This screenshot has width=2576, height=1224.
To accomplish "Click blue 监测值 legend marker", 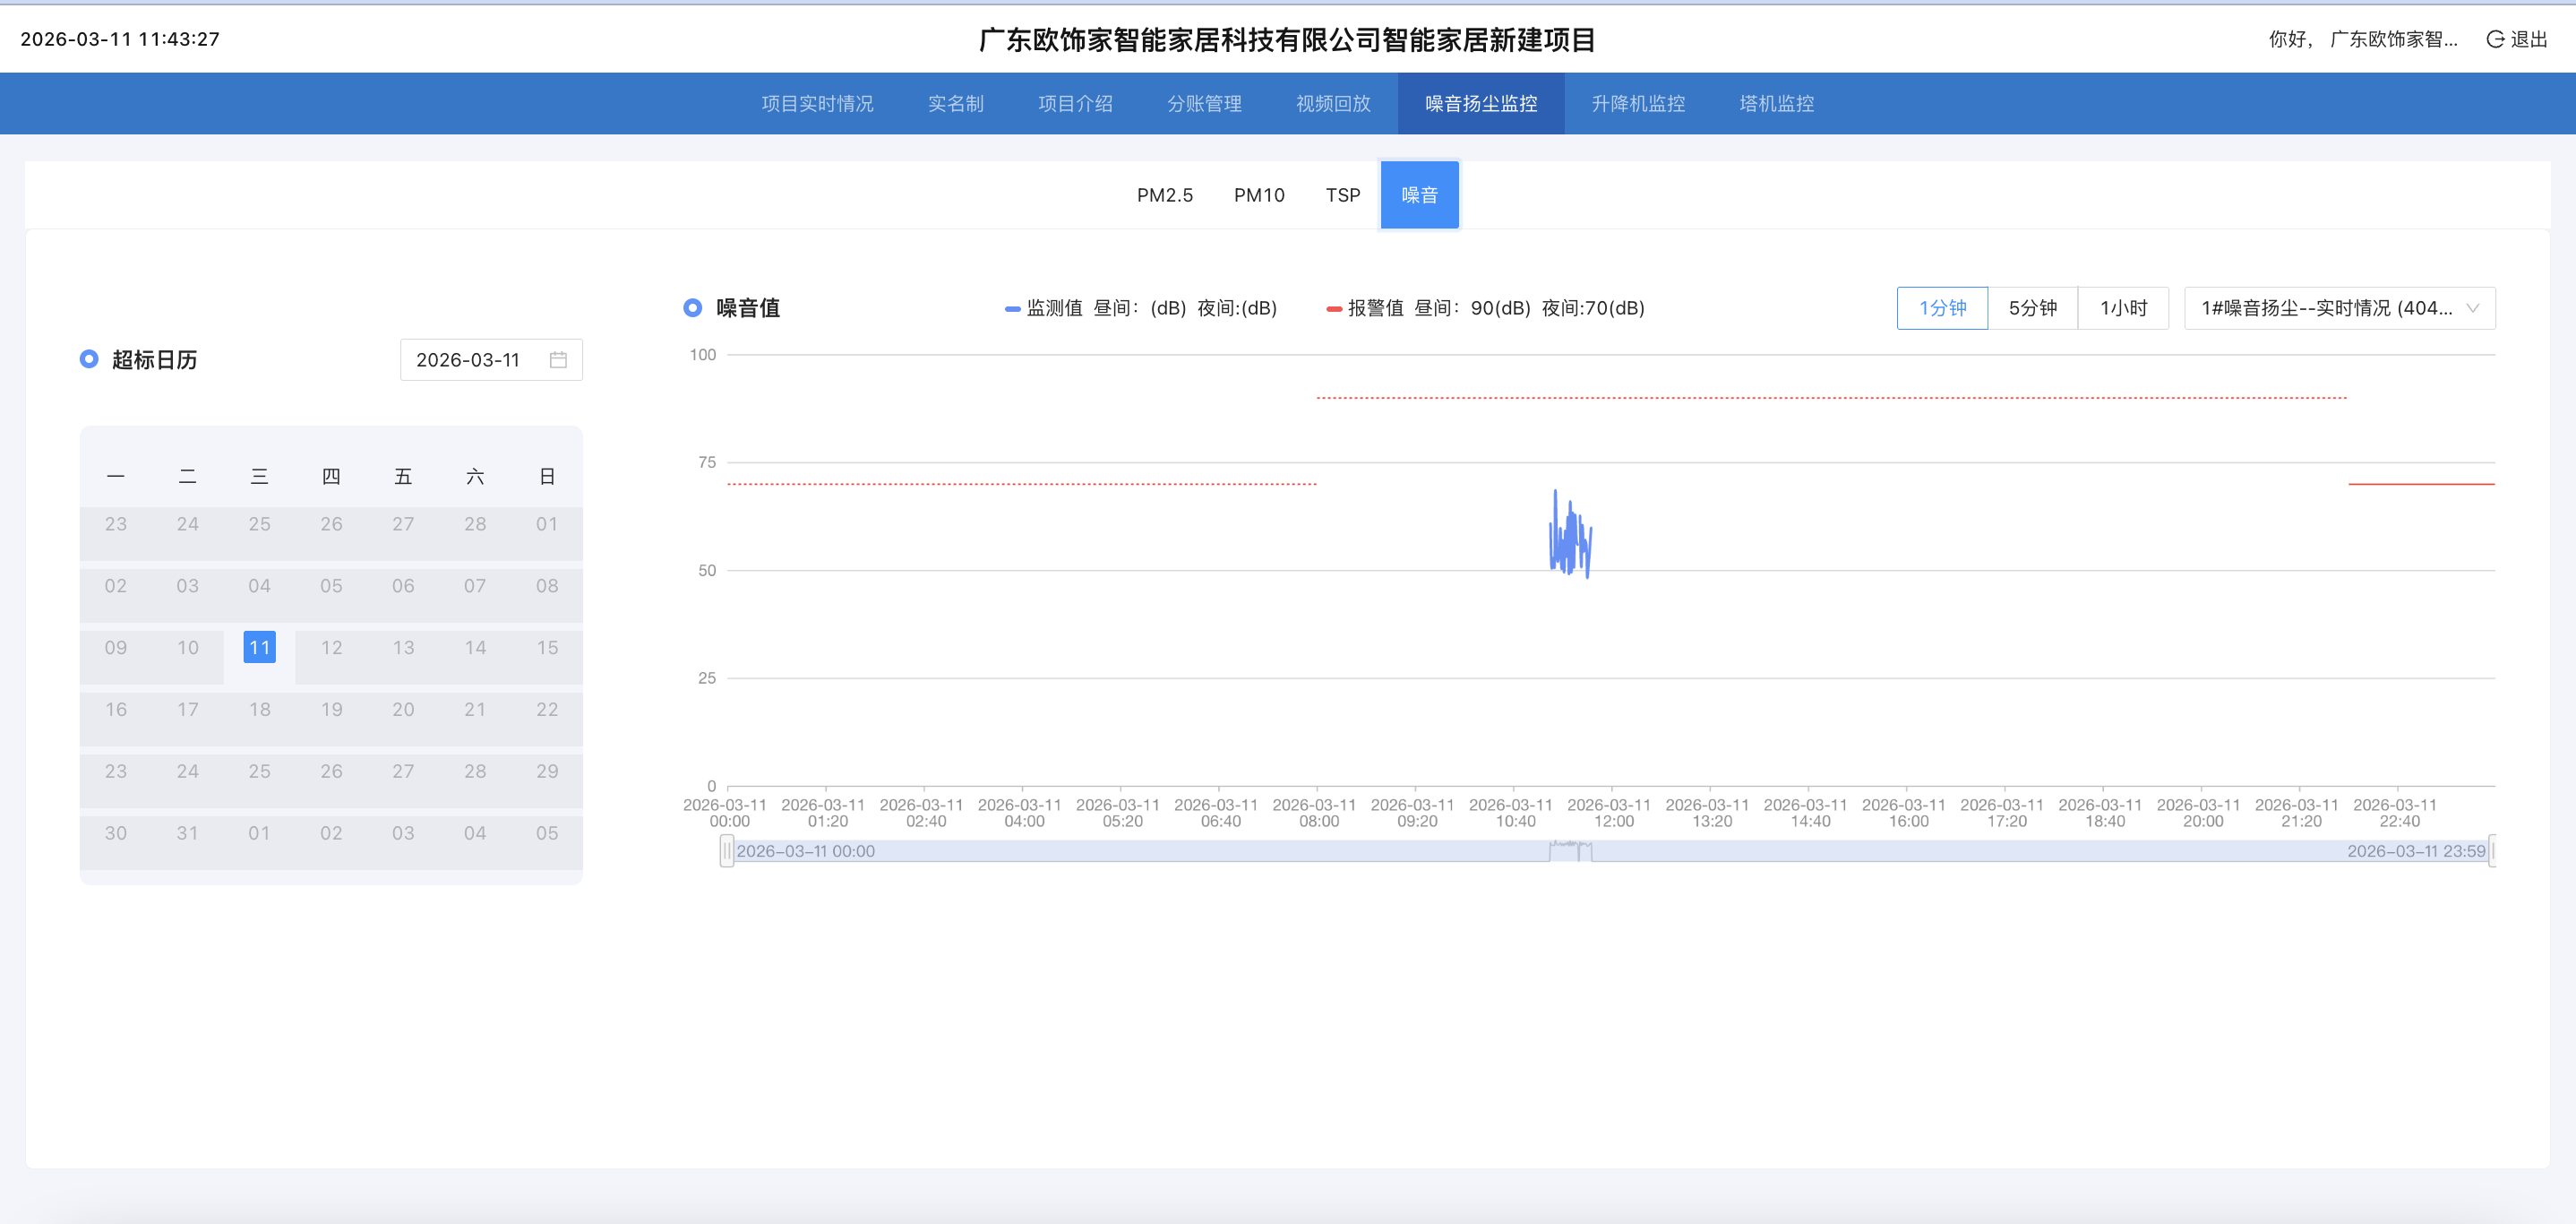I will tap(1012, 309).
